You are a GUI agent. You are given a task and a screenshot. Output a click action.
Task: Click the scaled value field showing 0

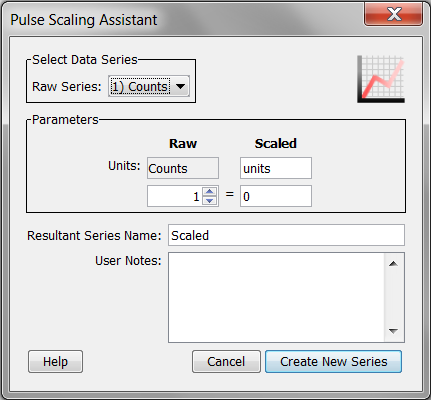(x=276, y=196)
